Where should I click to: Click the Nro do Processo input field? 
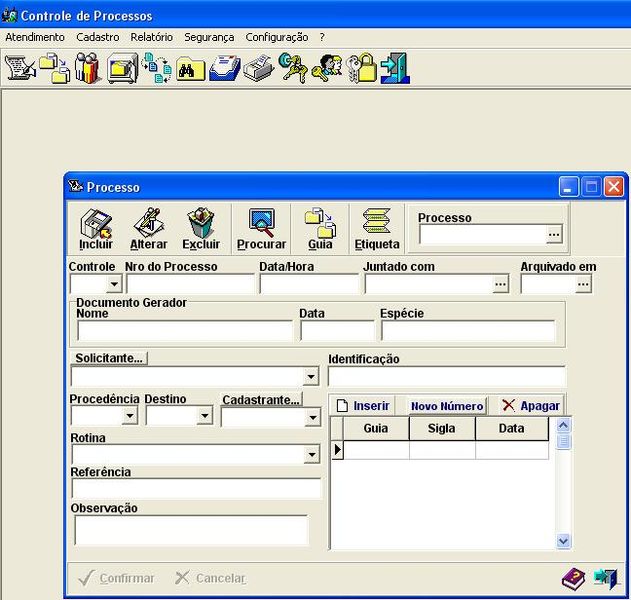click(190, 285)
